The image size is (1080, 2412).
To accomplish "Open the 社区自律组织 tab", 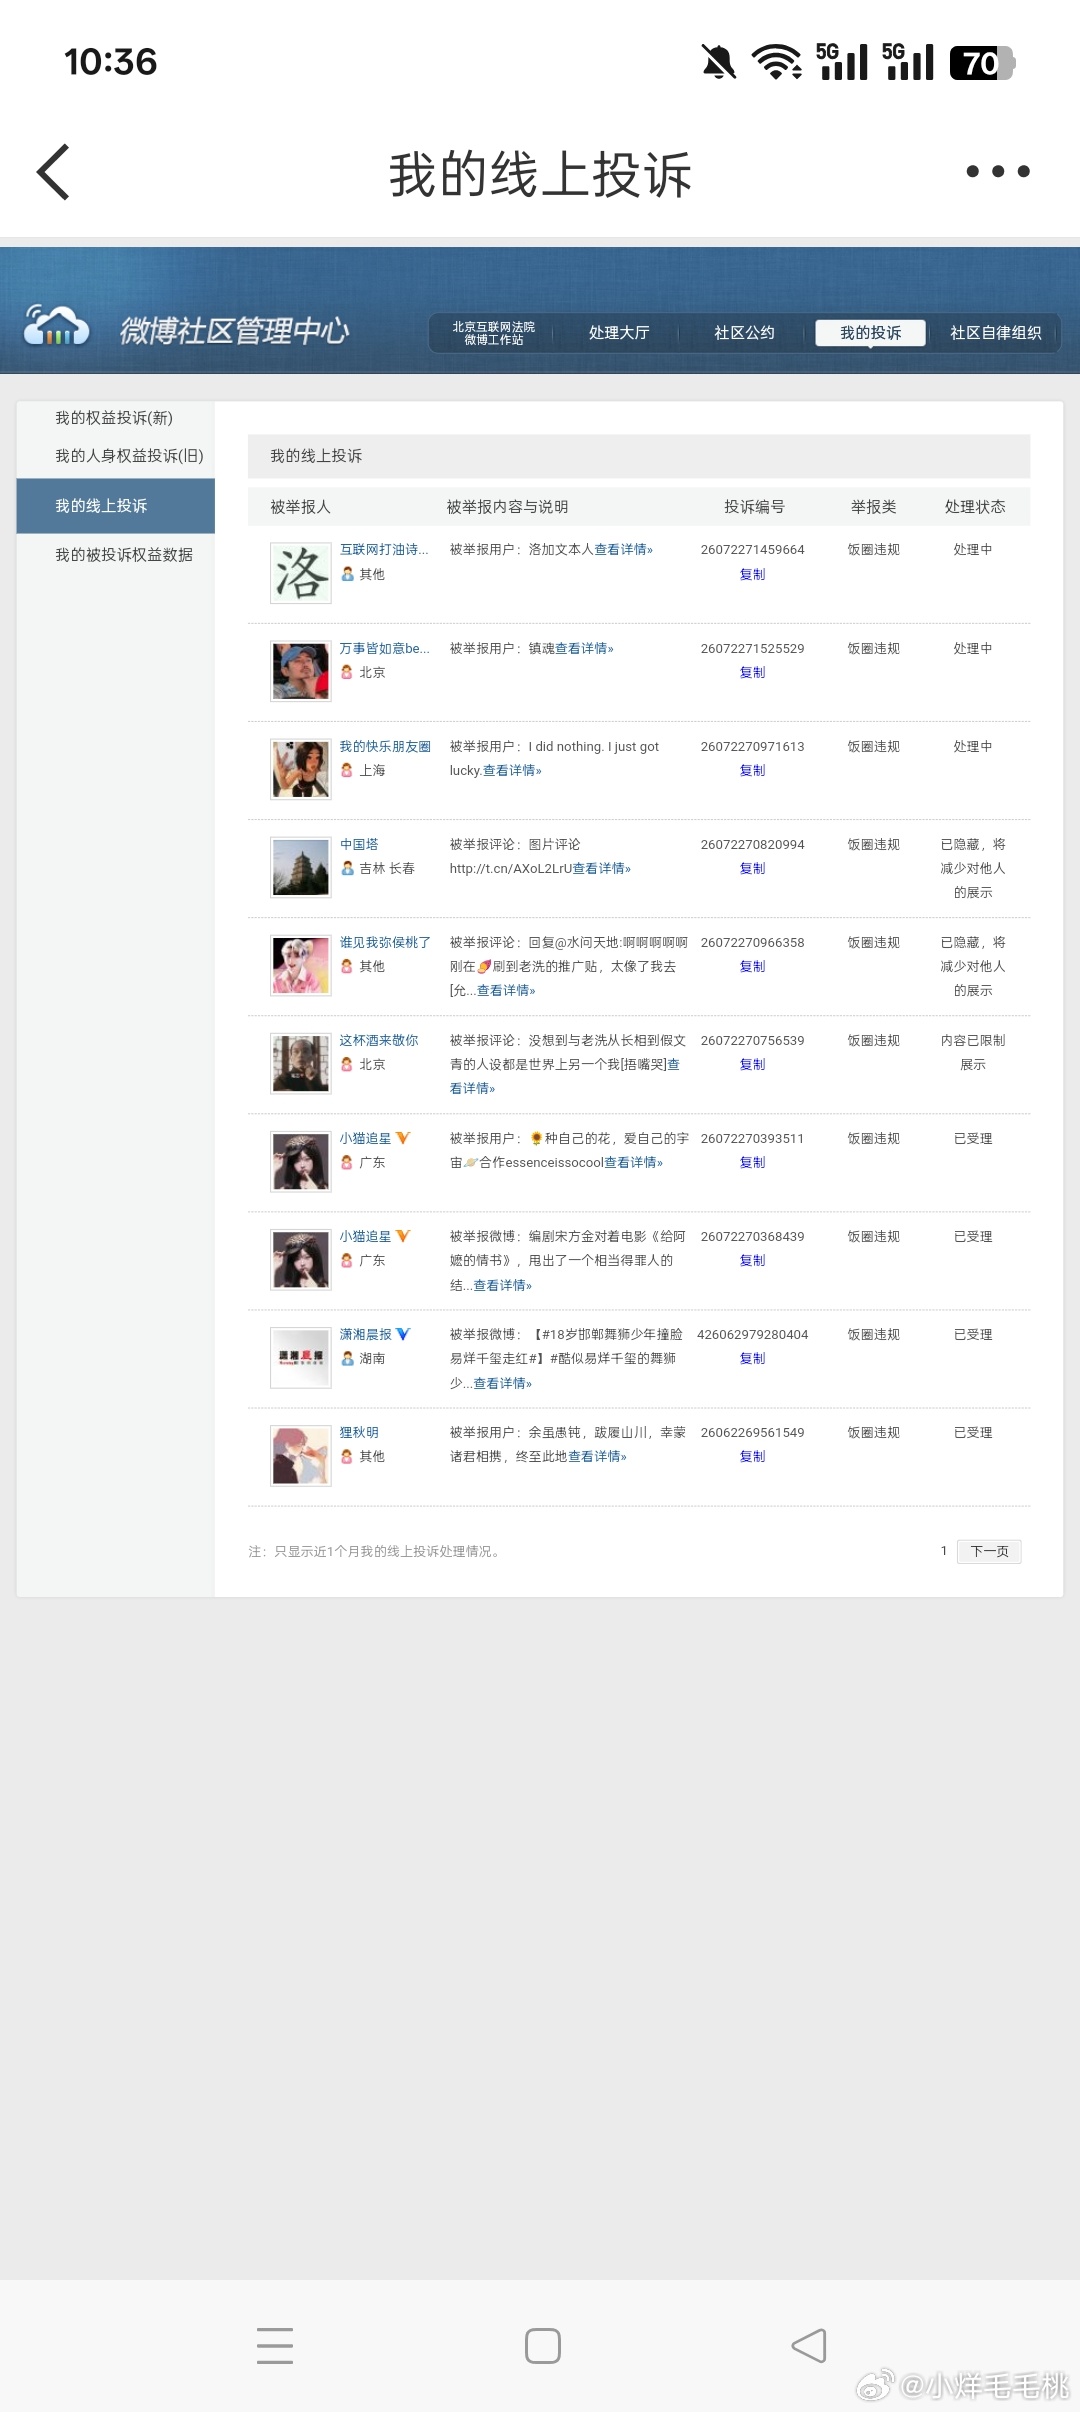I will tap(995, 333).
